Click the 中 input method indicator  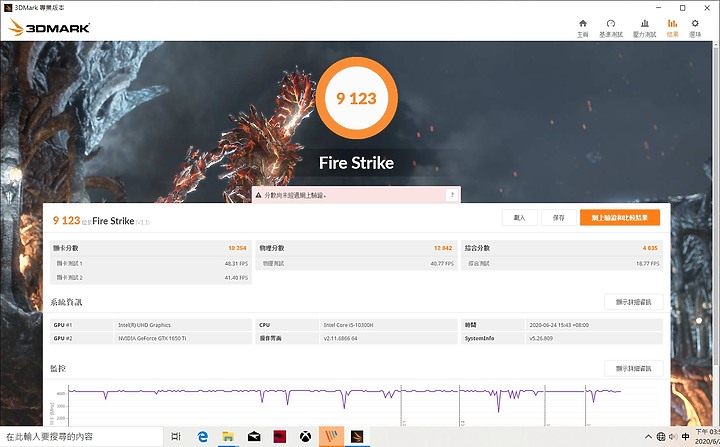(686, 437)
